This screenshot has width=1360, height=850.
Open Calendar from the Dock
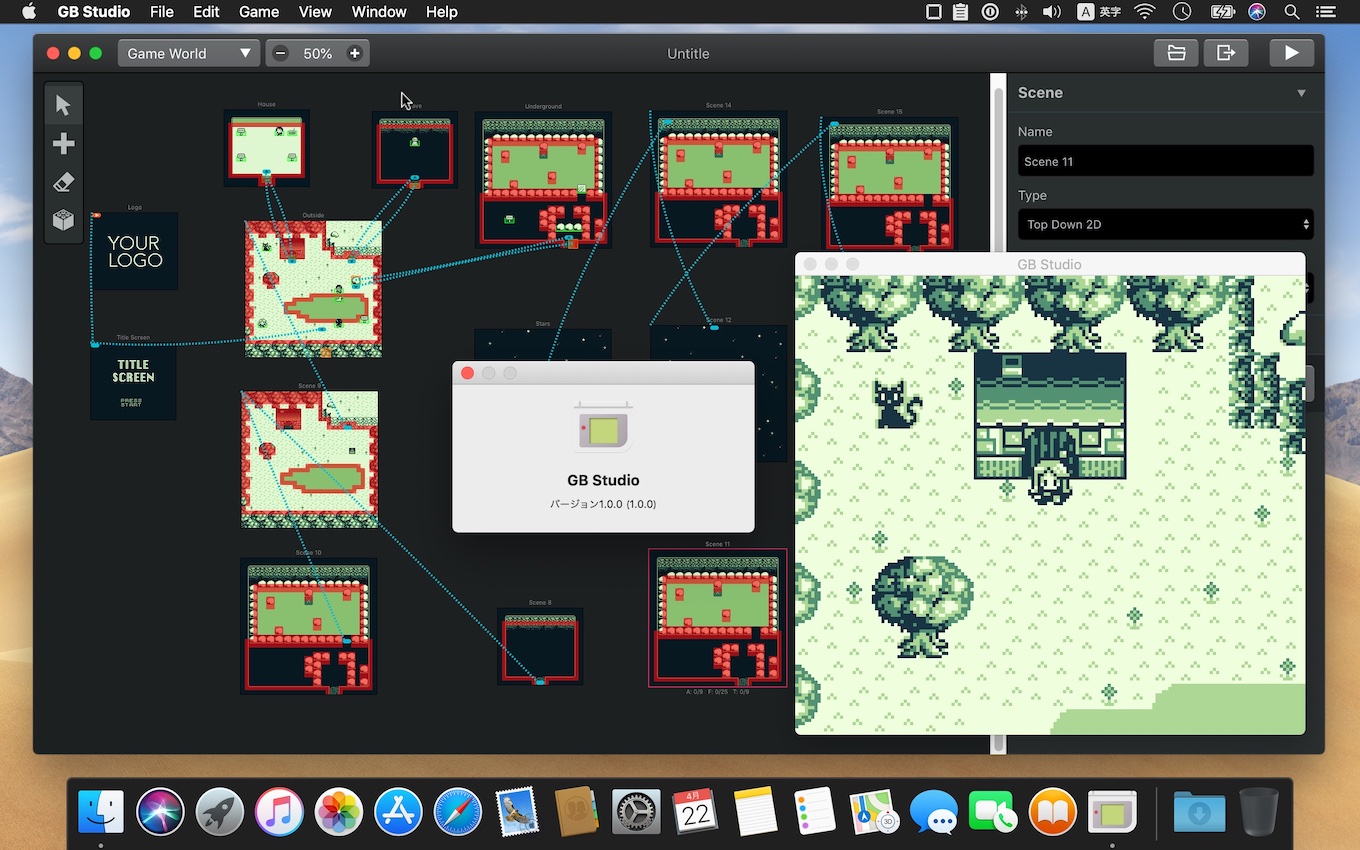coord(696,811)
